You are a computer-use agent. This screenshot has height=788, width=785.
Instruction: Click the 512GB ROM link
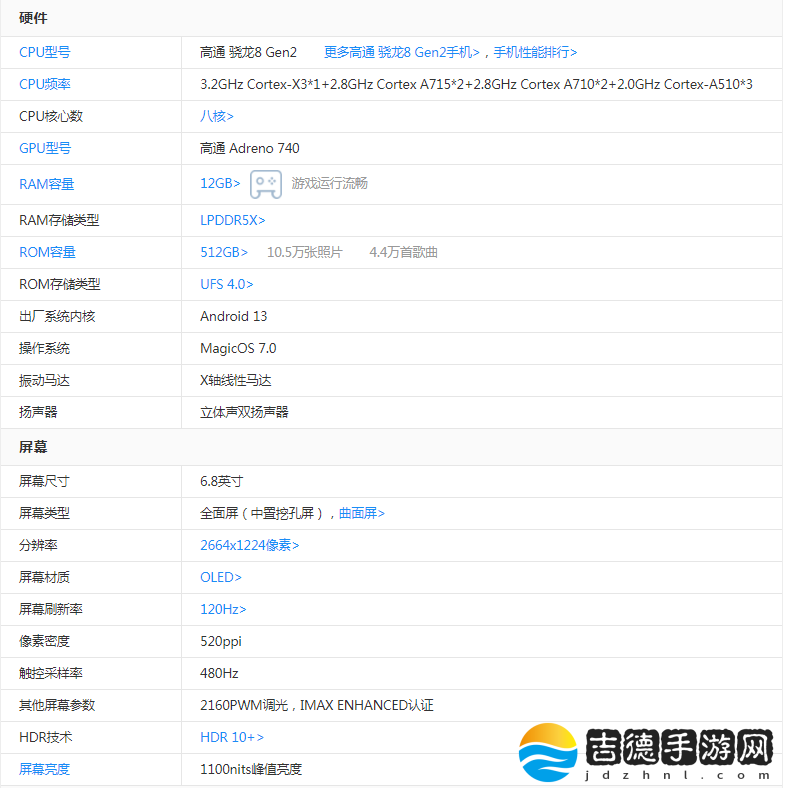224,252
